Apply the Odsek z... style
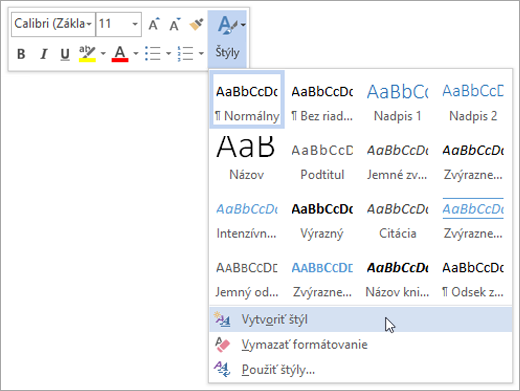Image resolution: width=520 pixels, height=391 pixels. (x=473, y=275)
